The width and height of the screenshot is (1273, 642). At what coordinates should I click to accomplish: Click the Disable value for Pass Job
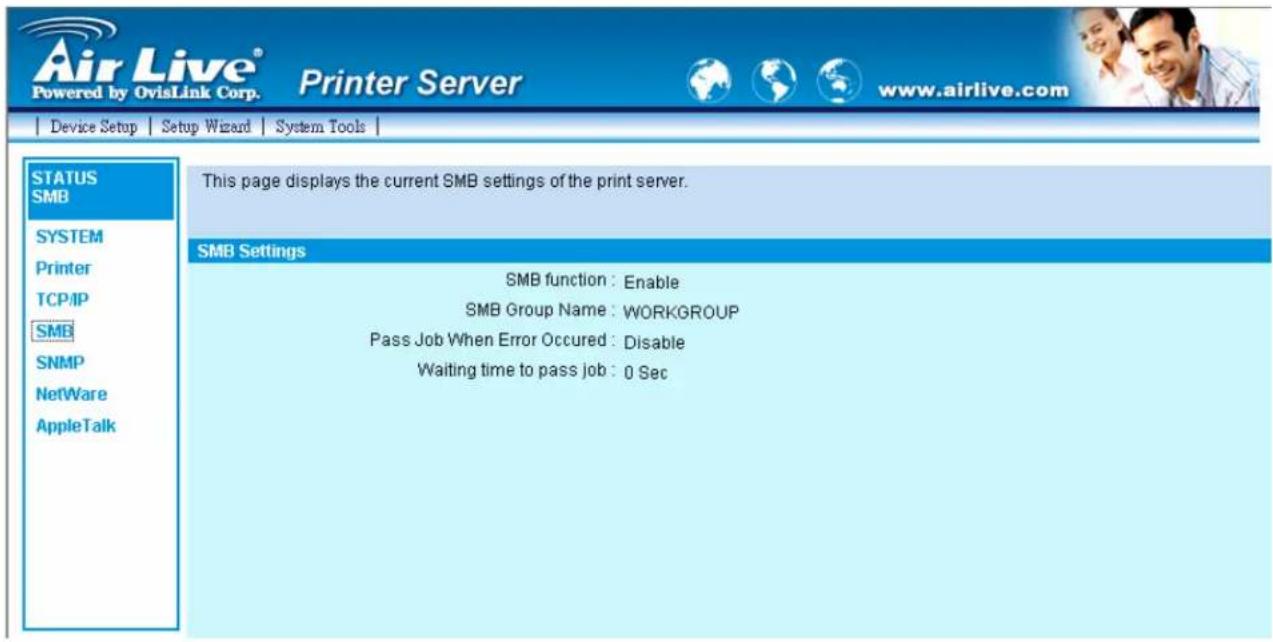tap(654, 343)
